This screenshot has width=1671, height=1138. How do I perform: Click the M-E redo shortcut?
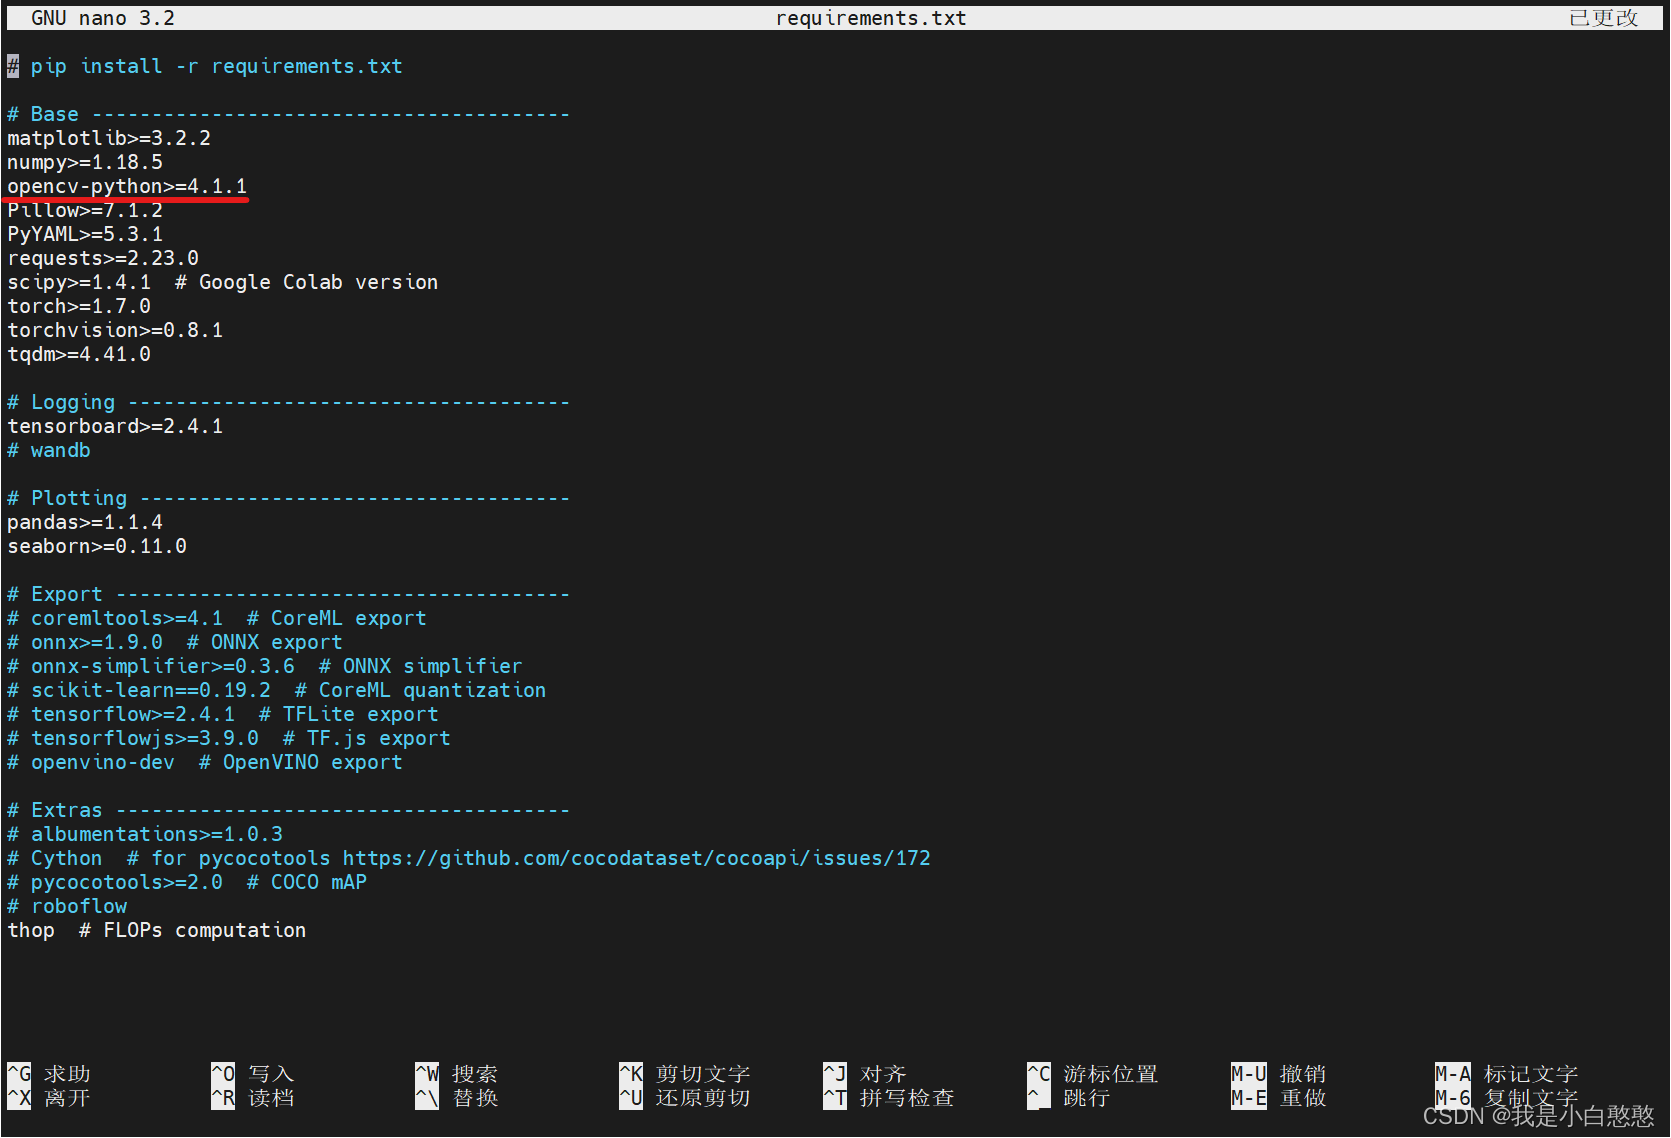pos(1279,1098)
